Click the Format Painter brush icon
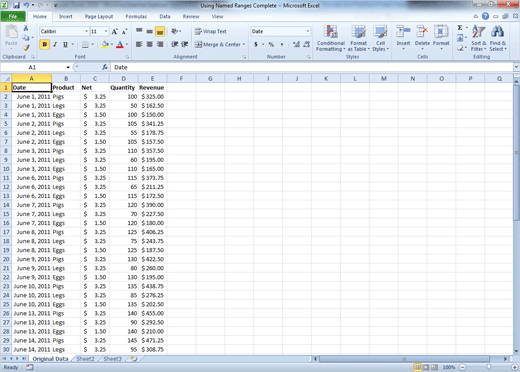This screenshot has width=520, height=372. click(x=26, y=47)
